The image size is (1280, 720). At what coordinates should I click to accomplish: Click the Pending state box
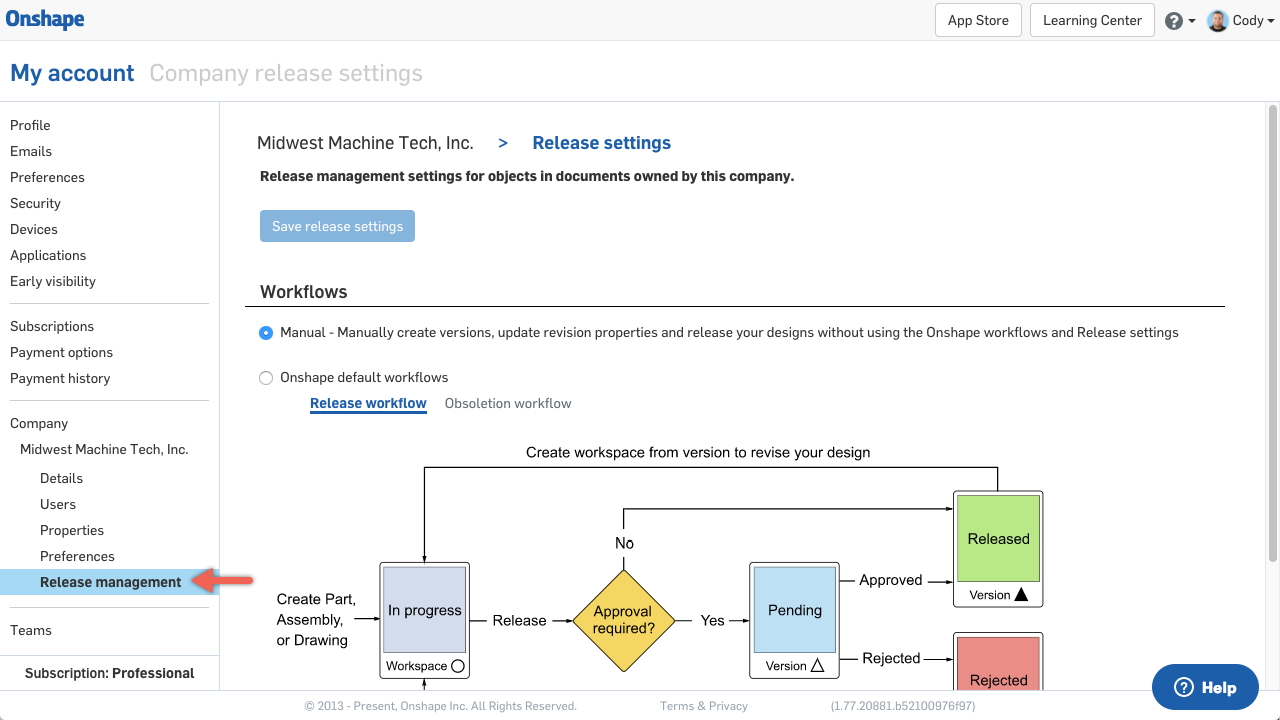[794, 619]
